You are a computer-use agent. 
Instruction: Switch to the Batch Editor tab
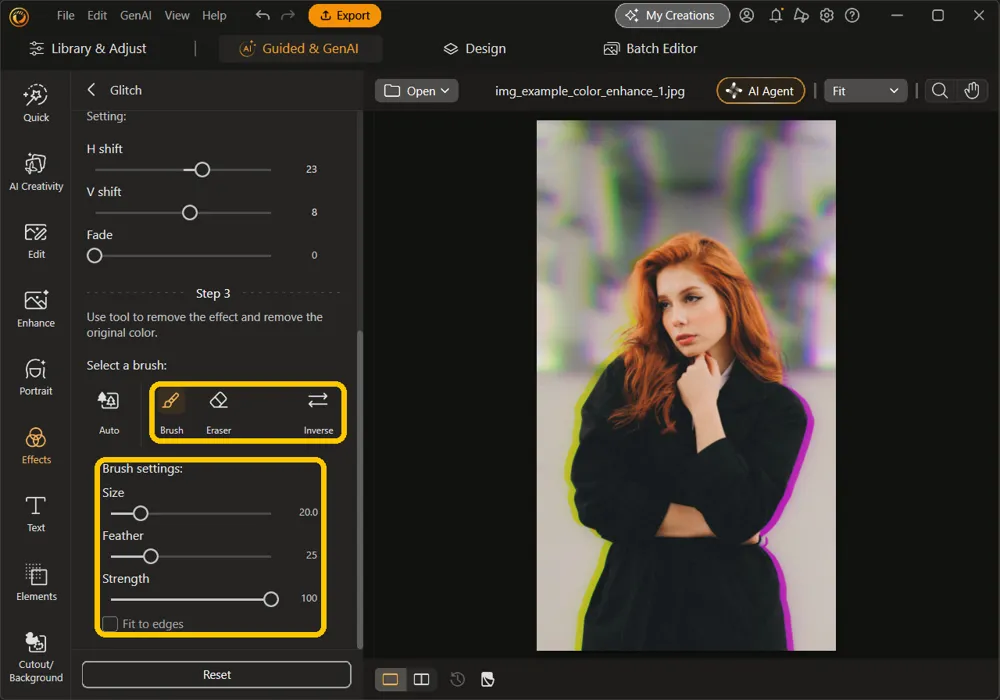pyautogui.click(x=651, y=48)
